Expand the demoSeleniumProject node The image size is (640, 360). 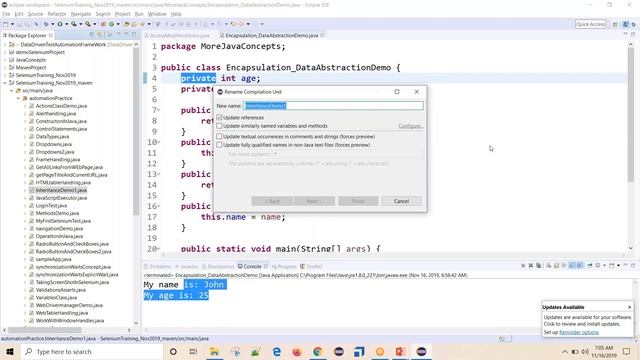5,52
